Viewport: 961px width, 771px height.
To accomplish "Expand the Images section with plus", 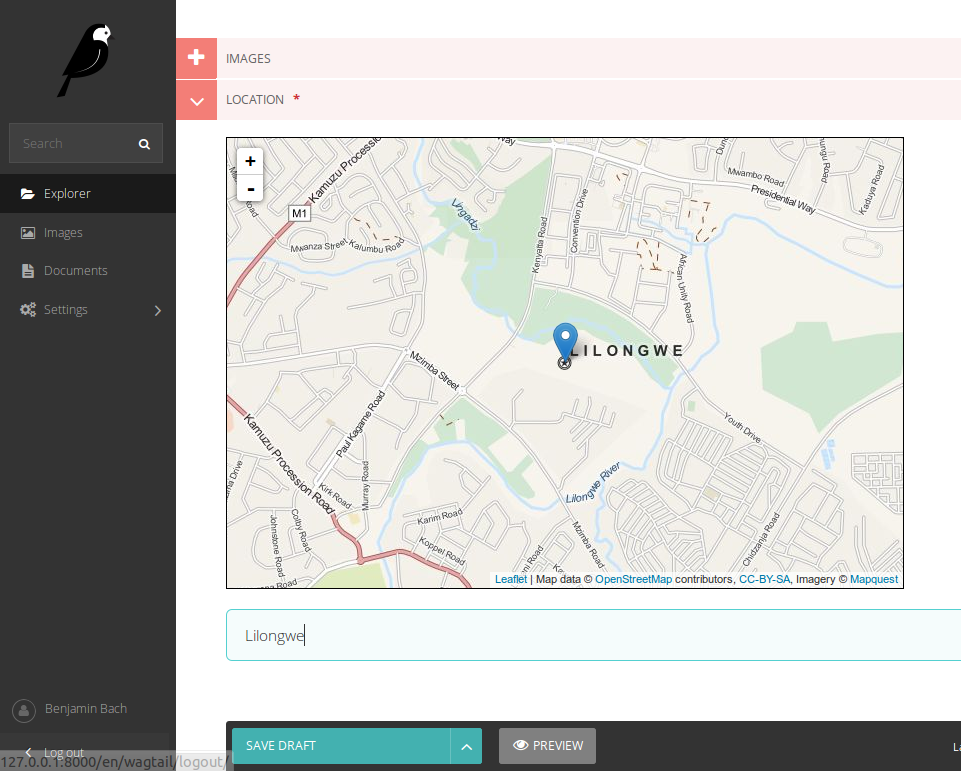I will [196, 58].
